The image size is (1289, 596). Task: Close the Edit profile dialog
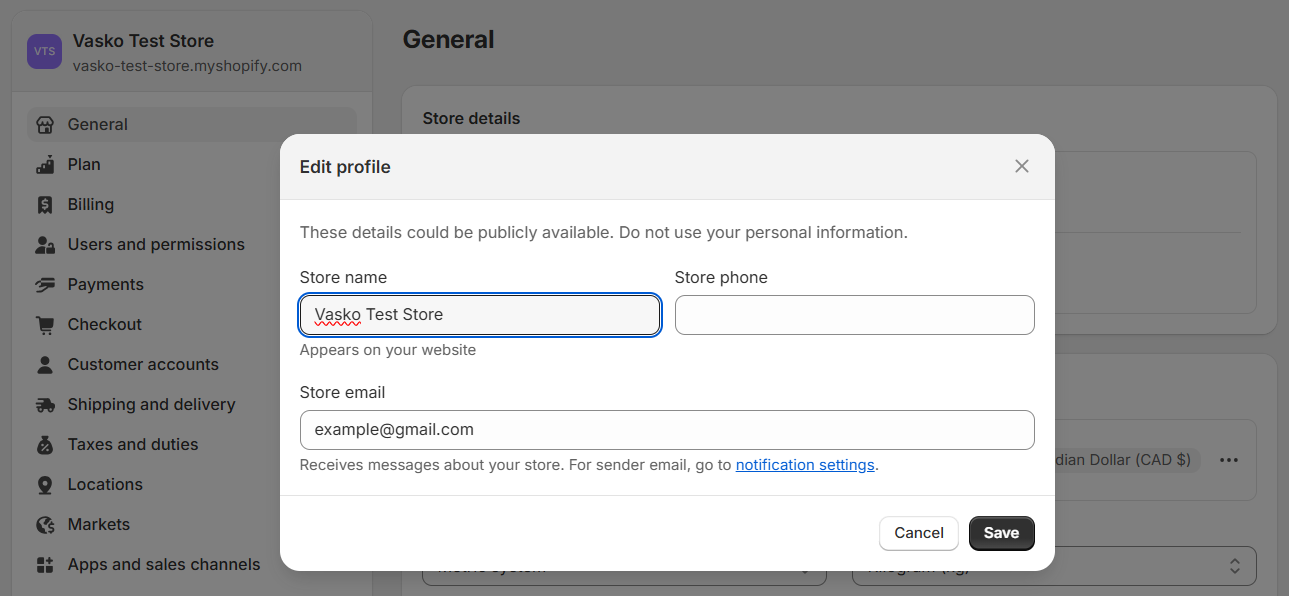[1021, 166]
